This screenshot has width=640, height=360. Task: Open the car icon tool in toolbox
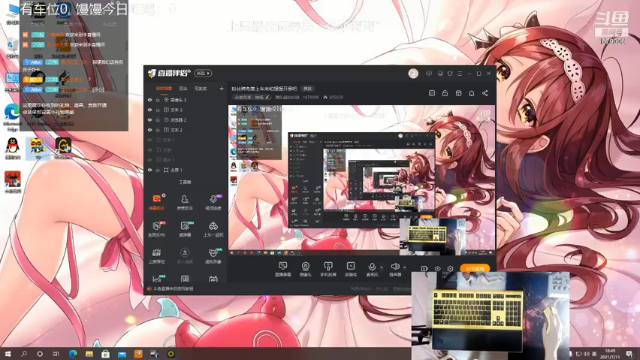(213, 229)
